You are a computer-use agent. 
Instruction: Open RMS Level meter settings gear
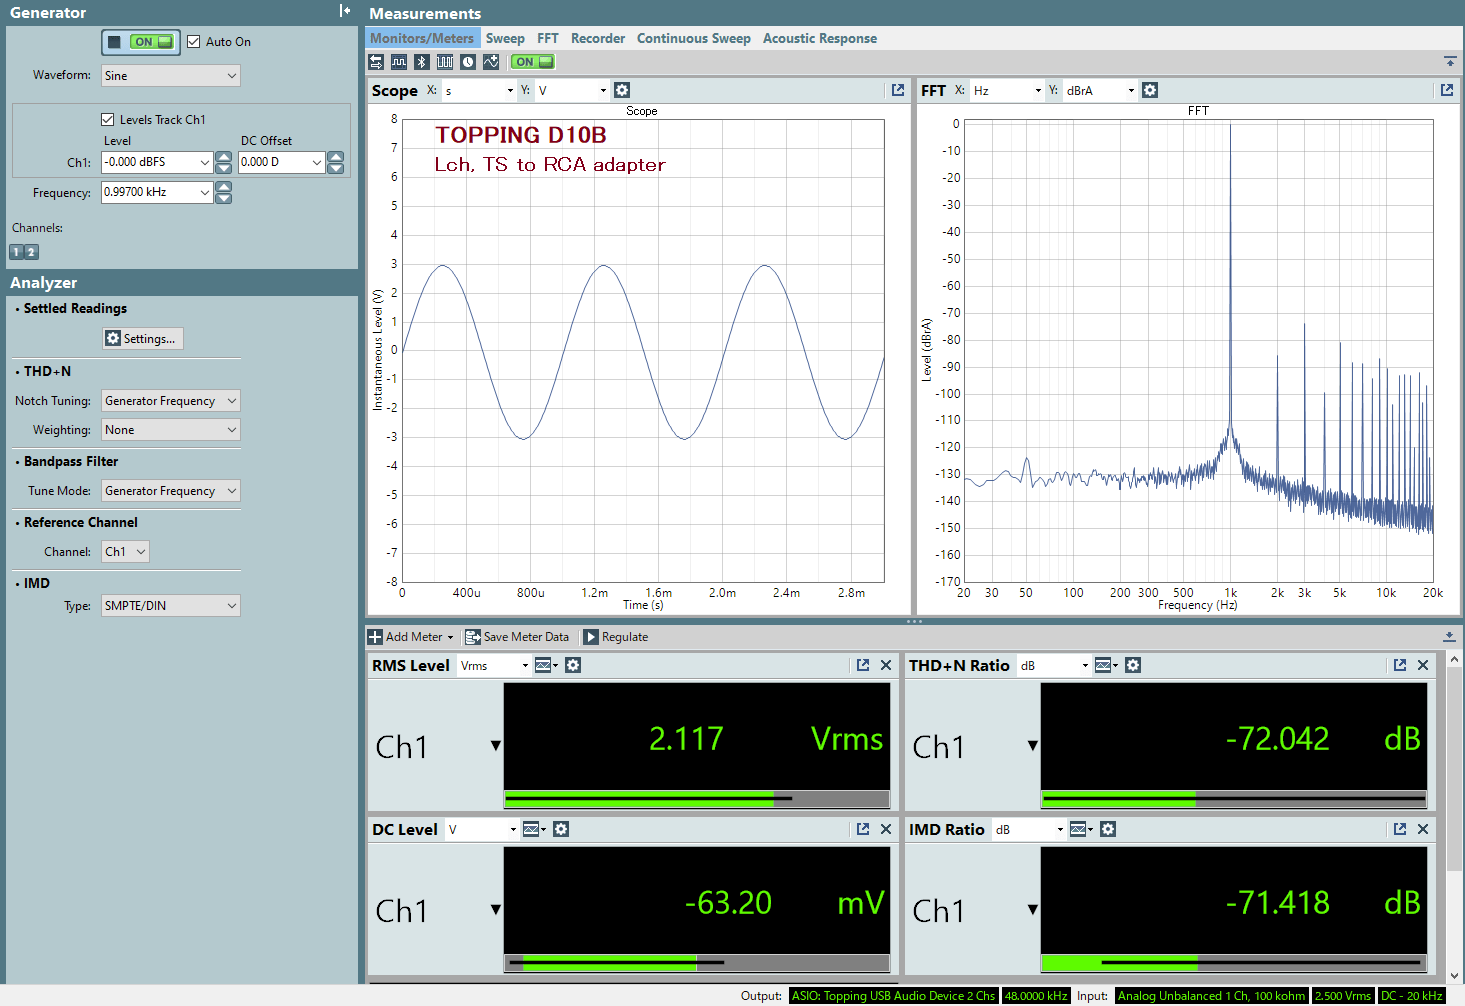coord(573,665)
